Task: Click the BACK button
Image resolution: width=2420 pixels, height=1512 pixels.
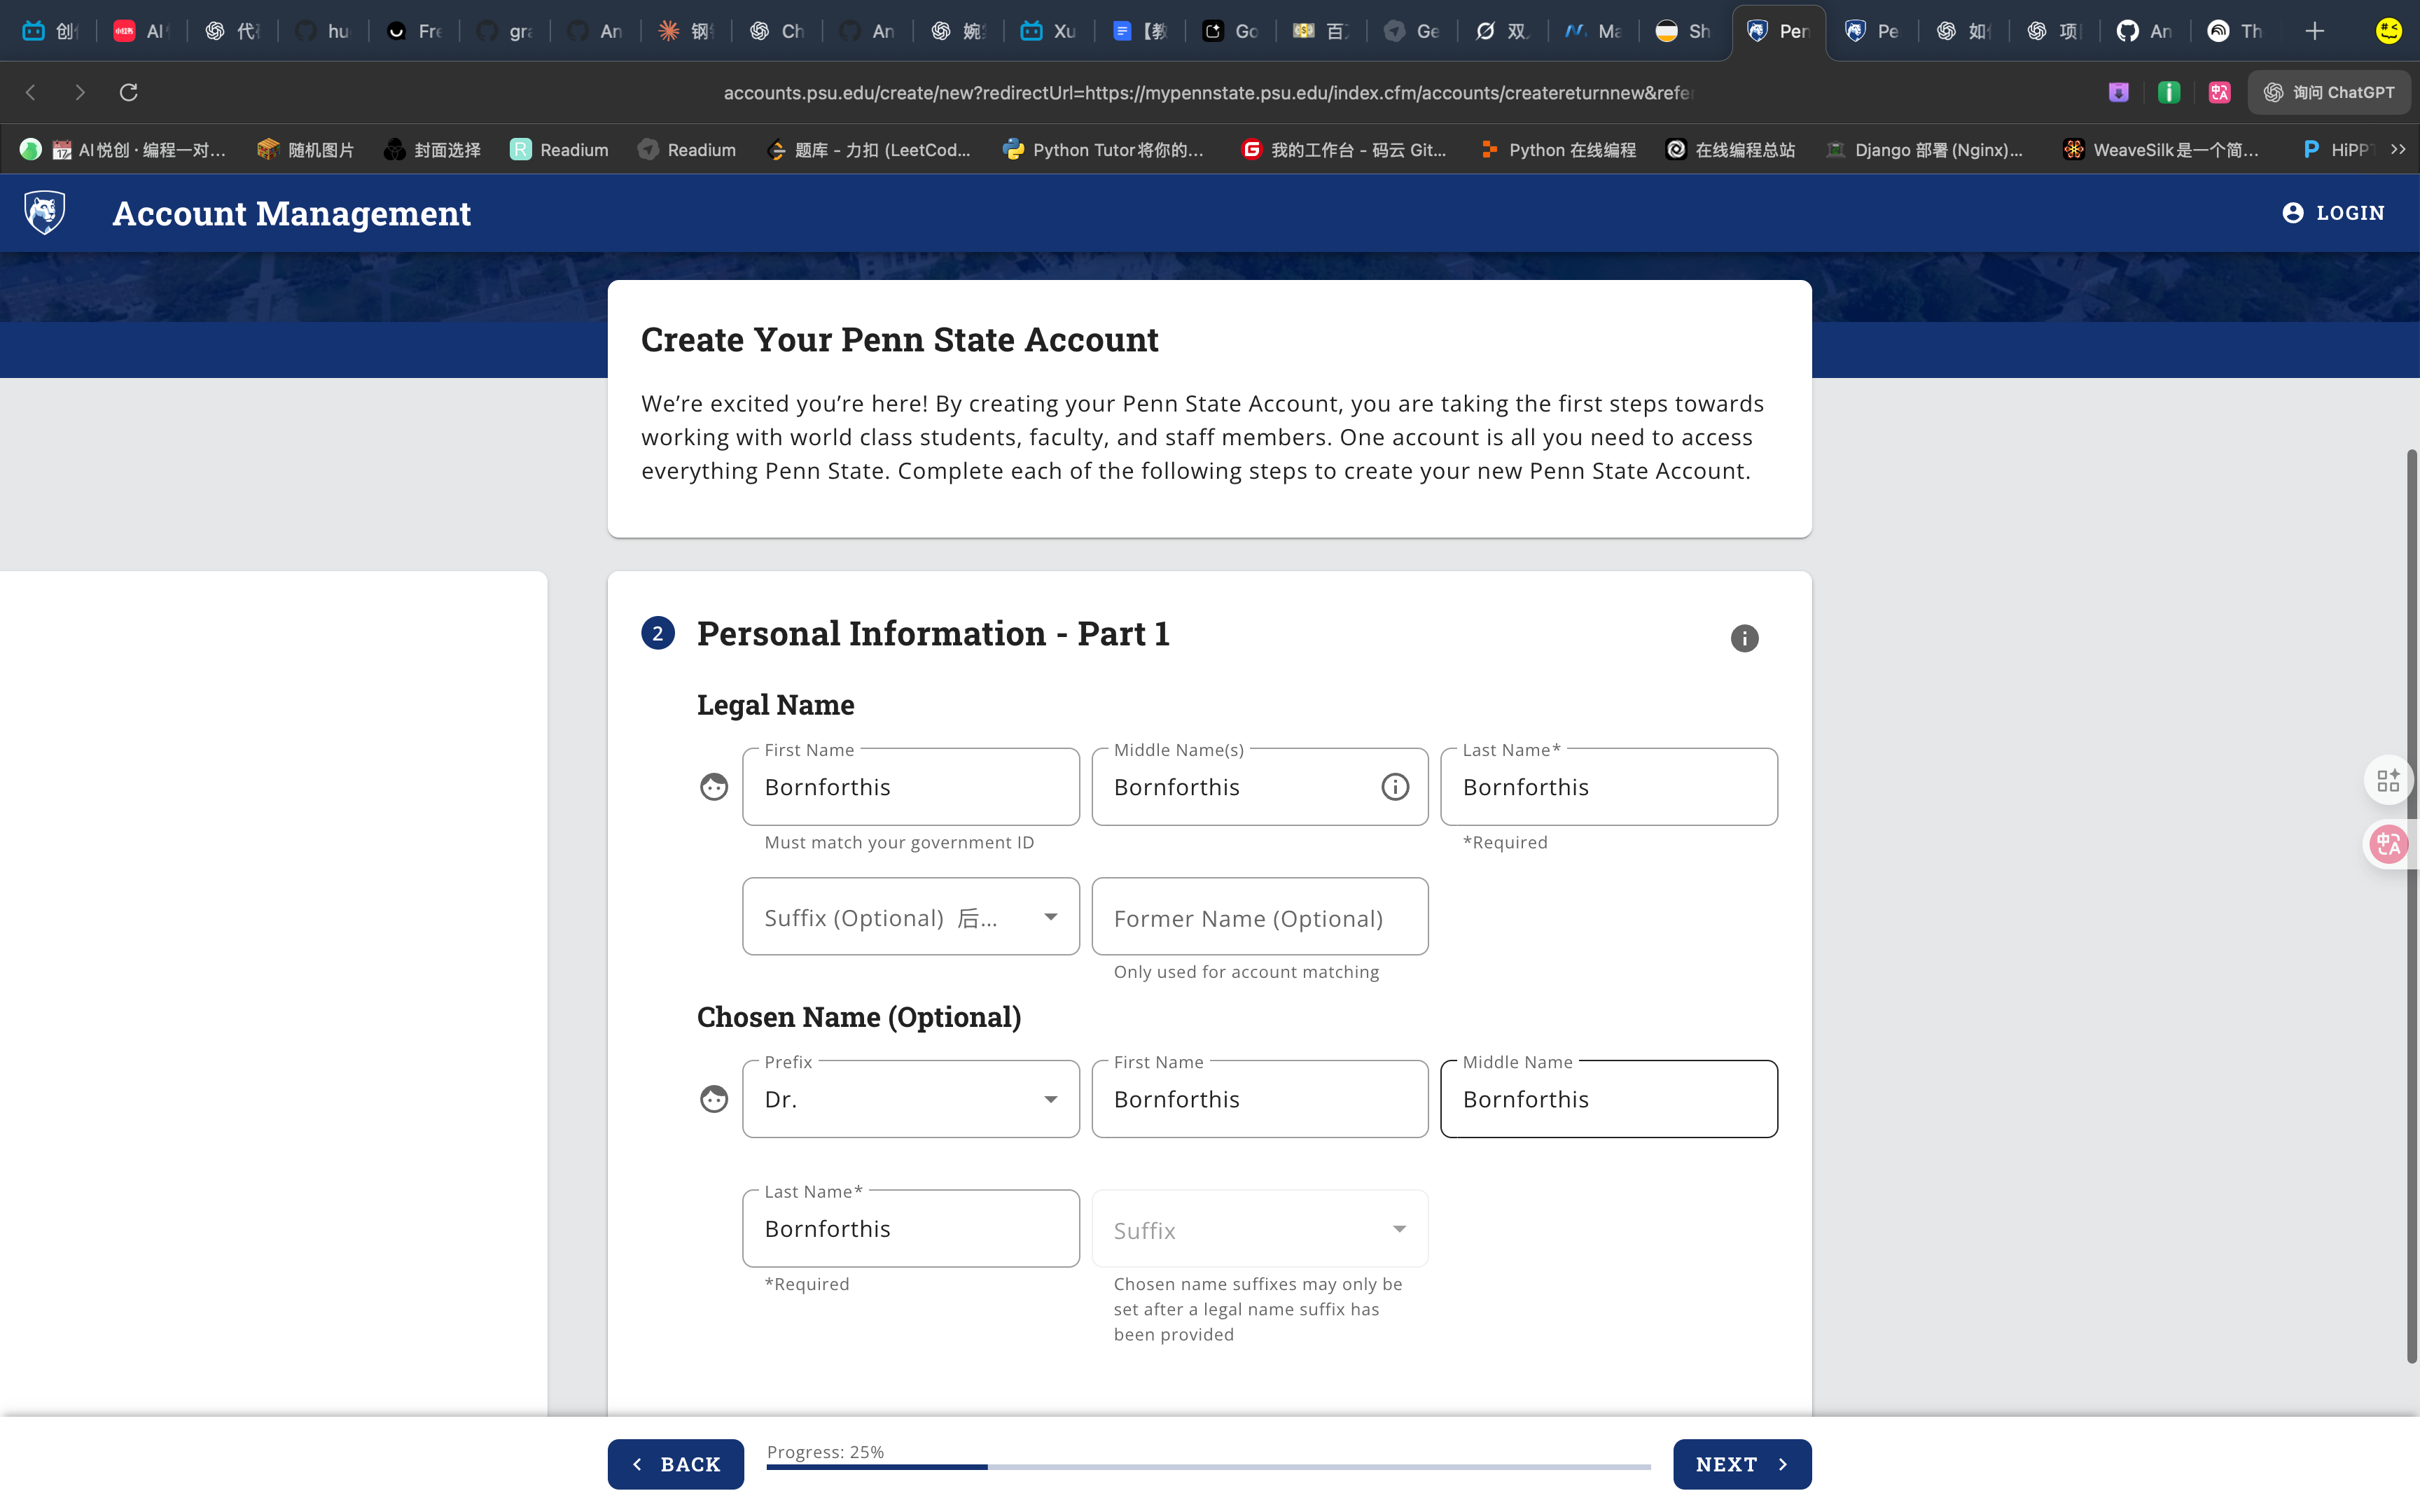Action: 676,1464
